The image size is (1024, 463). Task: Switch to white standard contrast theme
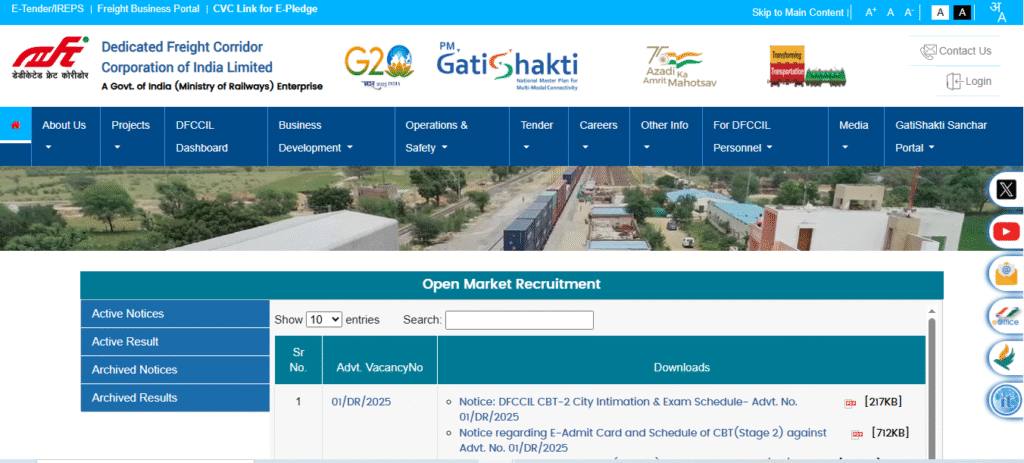[940, 12]
